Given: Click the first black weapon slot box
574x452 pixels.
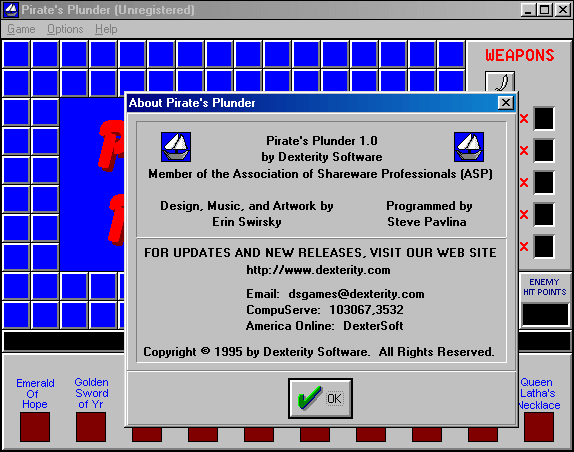Looking at the screenshot, I should coord(544,118).
